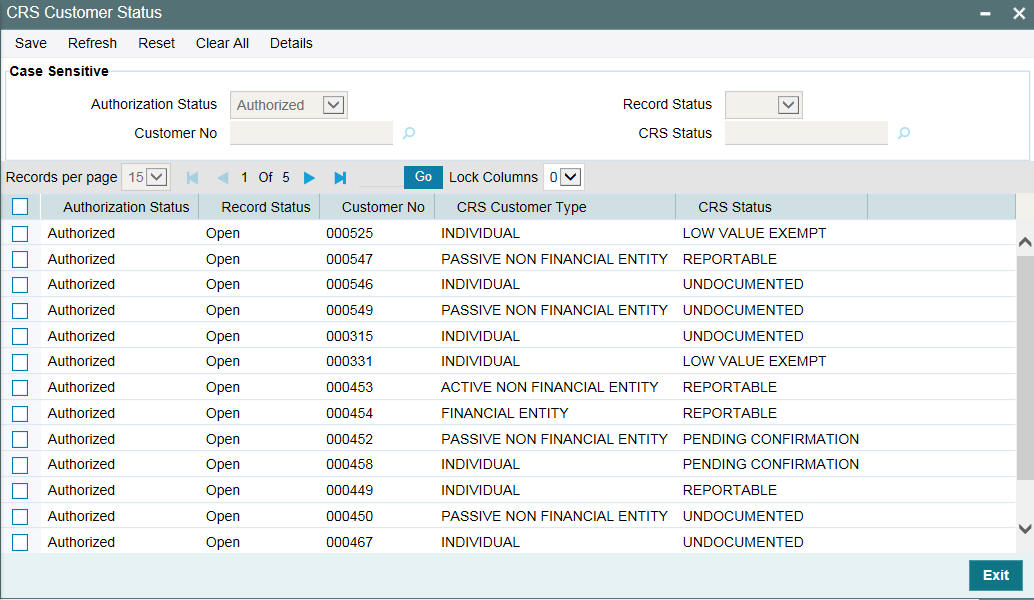Open Lock Columns dropdown
Viewport: 1034px width, 600px height.
click(563, 177)
